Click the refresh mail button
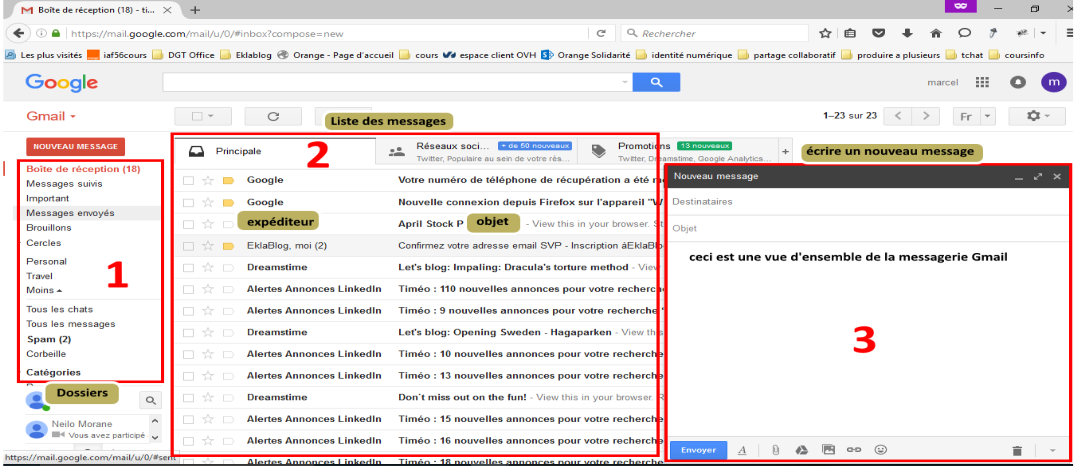This screenshot has width=1074, height=466. (275, 116)
